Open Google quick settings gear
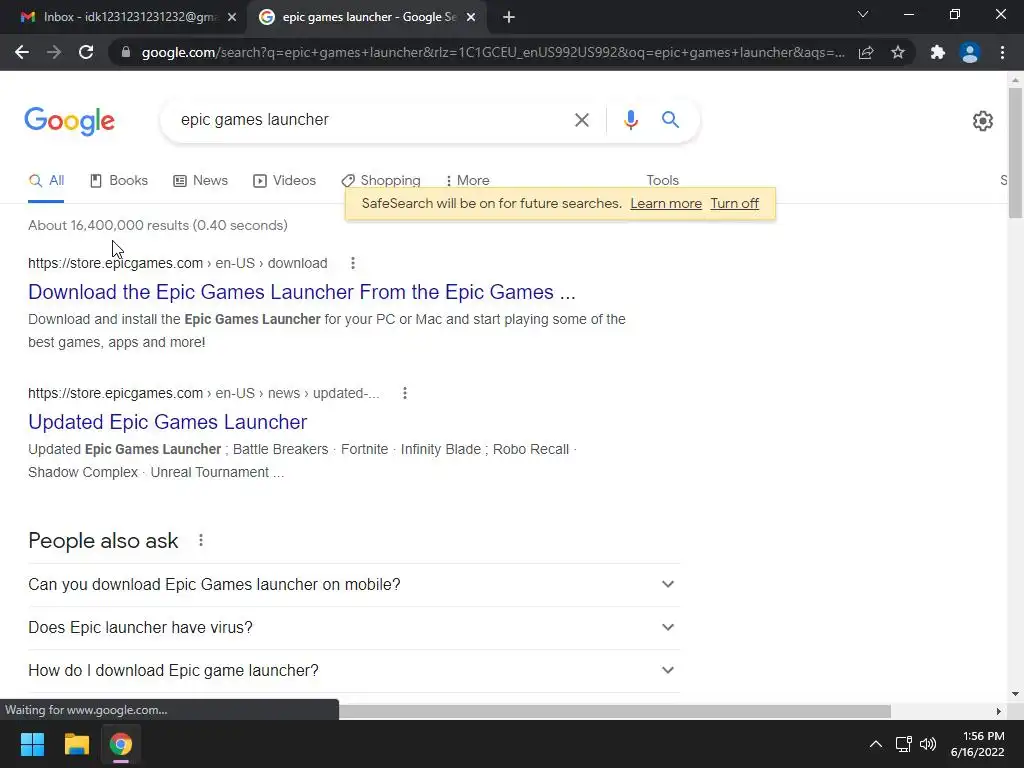1024x768 pixels. 983,121
